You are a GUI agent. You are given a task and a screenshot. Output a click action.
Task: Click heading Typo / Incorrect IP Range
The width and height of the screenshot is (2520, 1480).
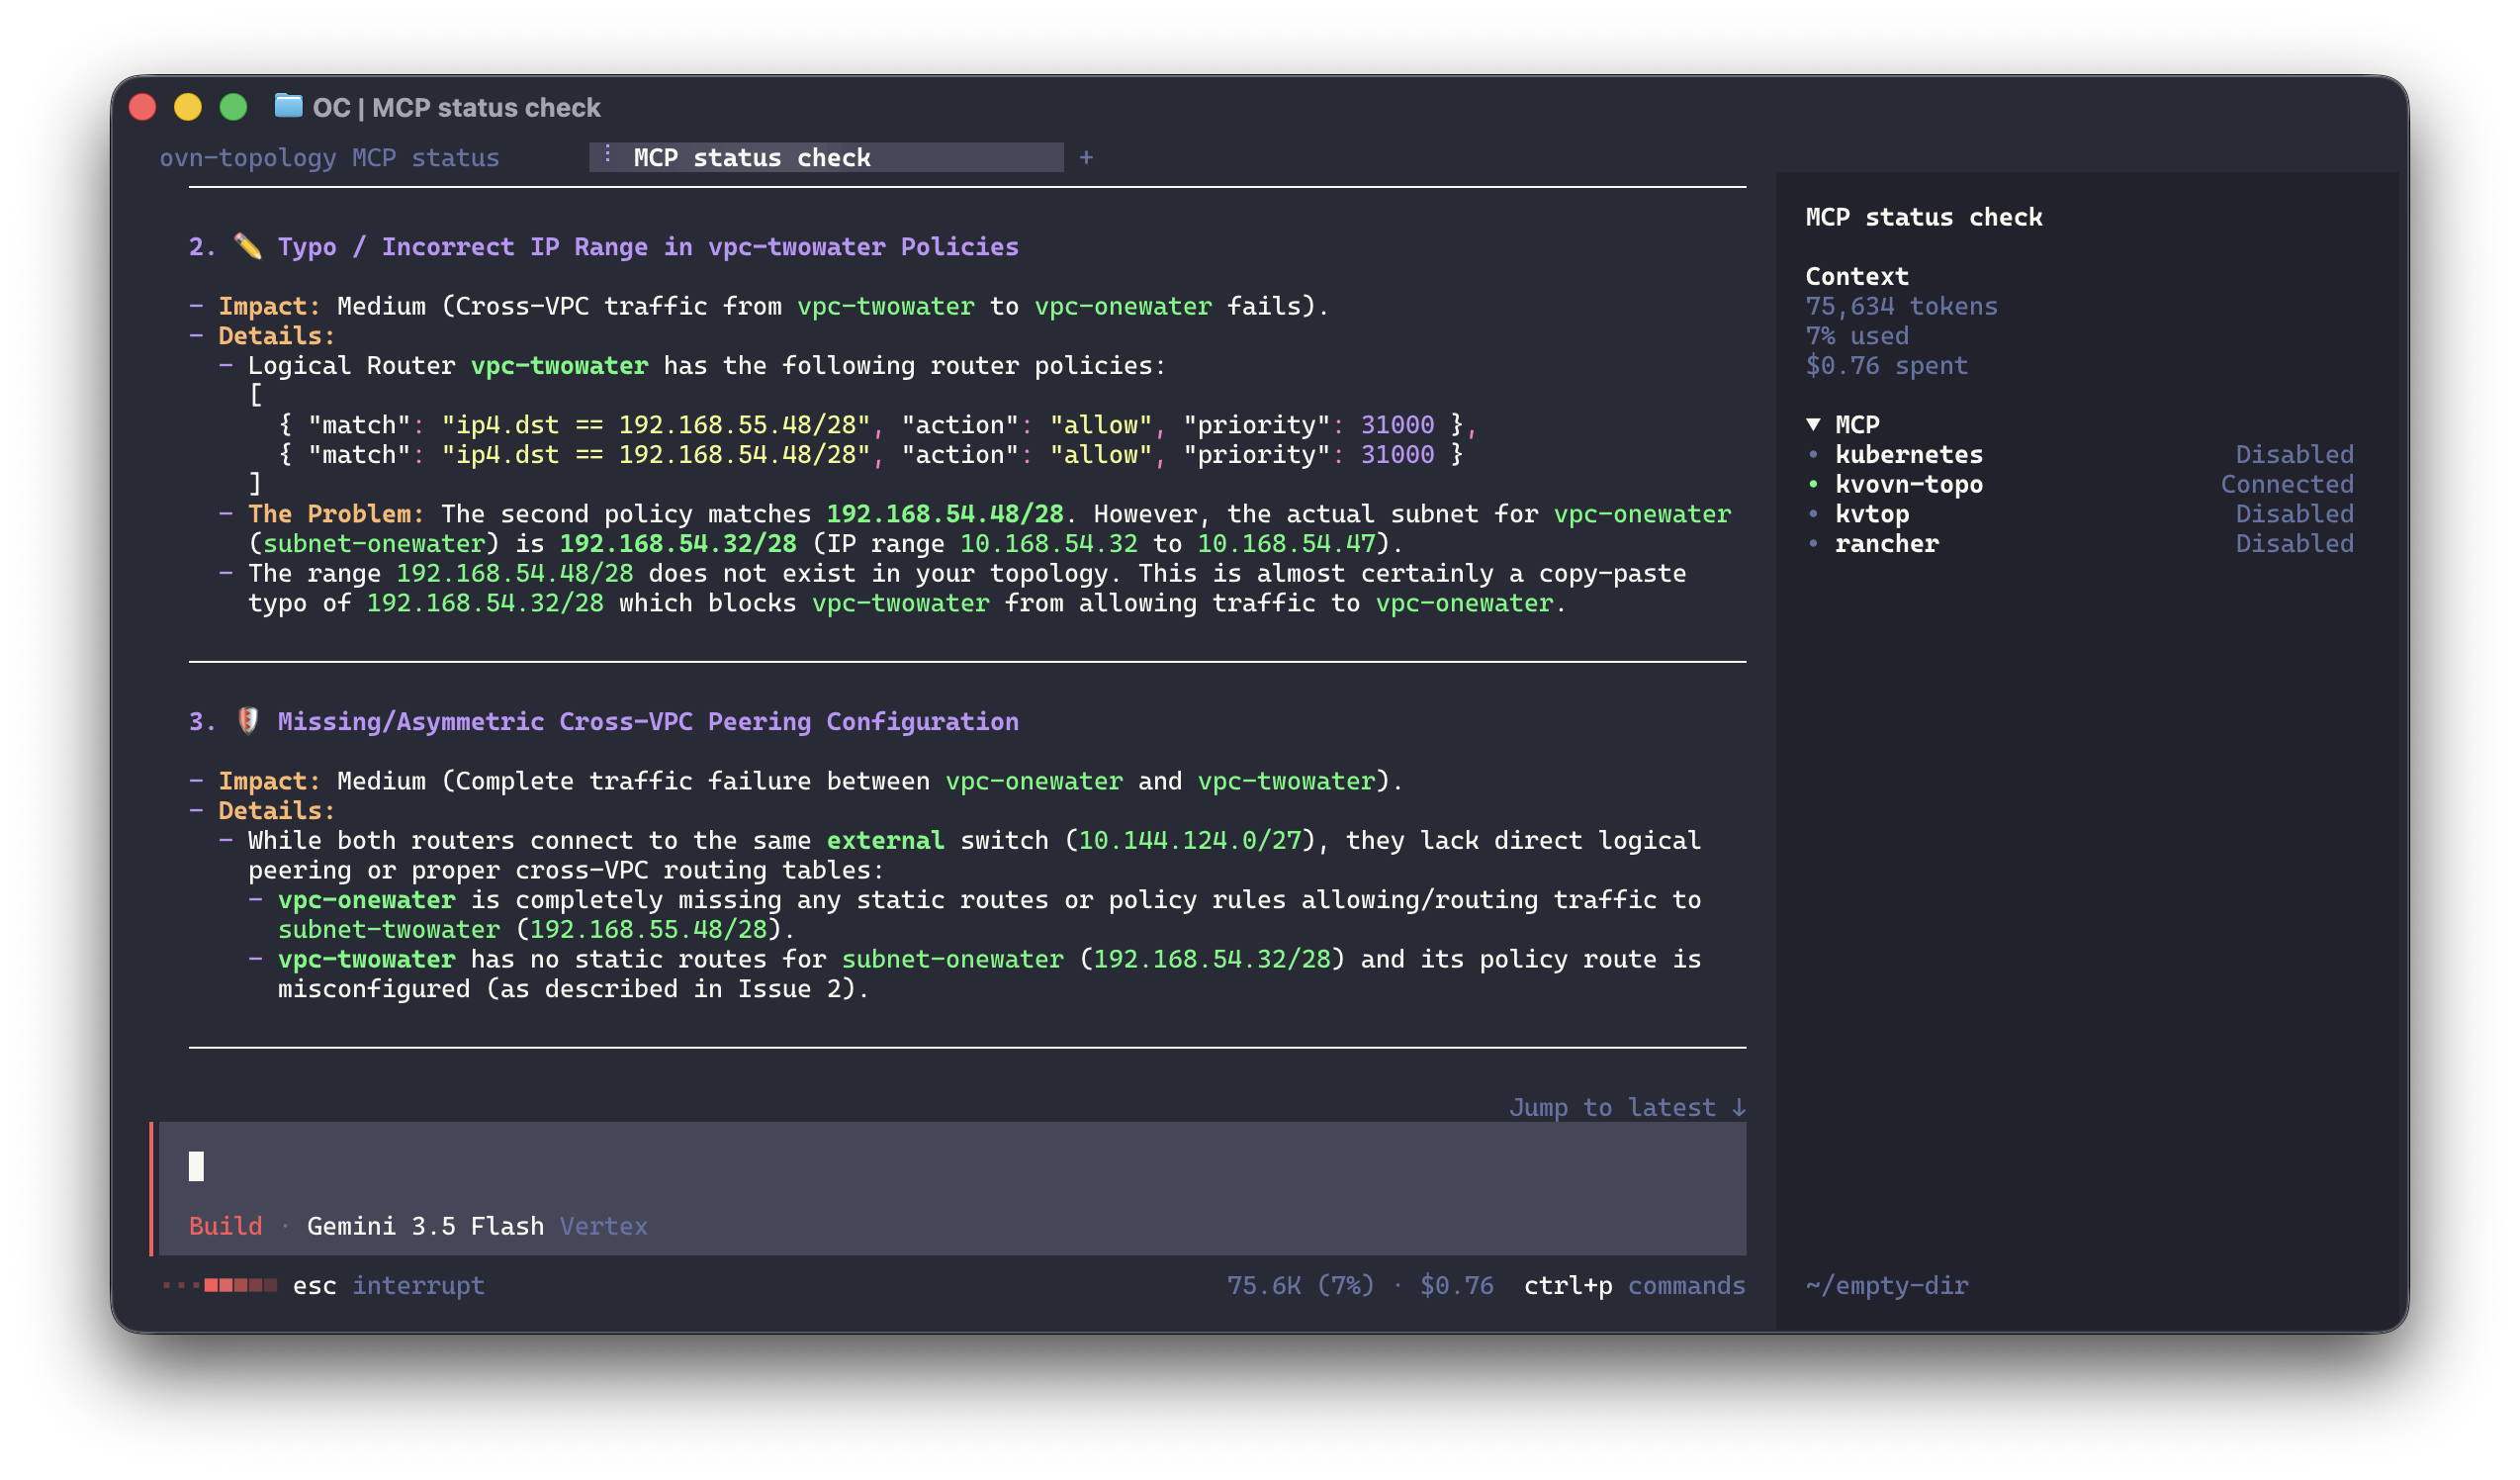click(648, 246)
